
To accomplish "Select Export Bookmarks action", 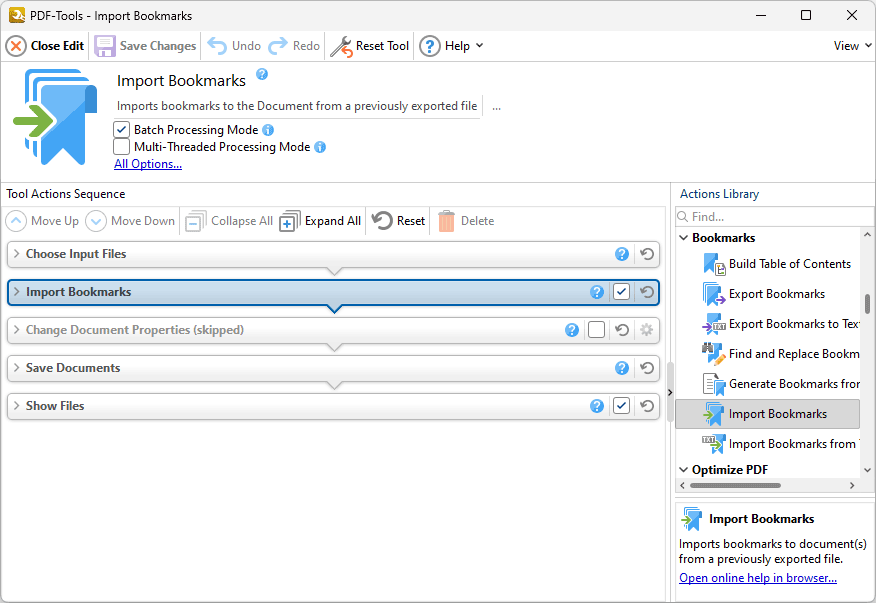I will click(x=764, y=294).
